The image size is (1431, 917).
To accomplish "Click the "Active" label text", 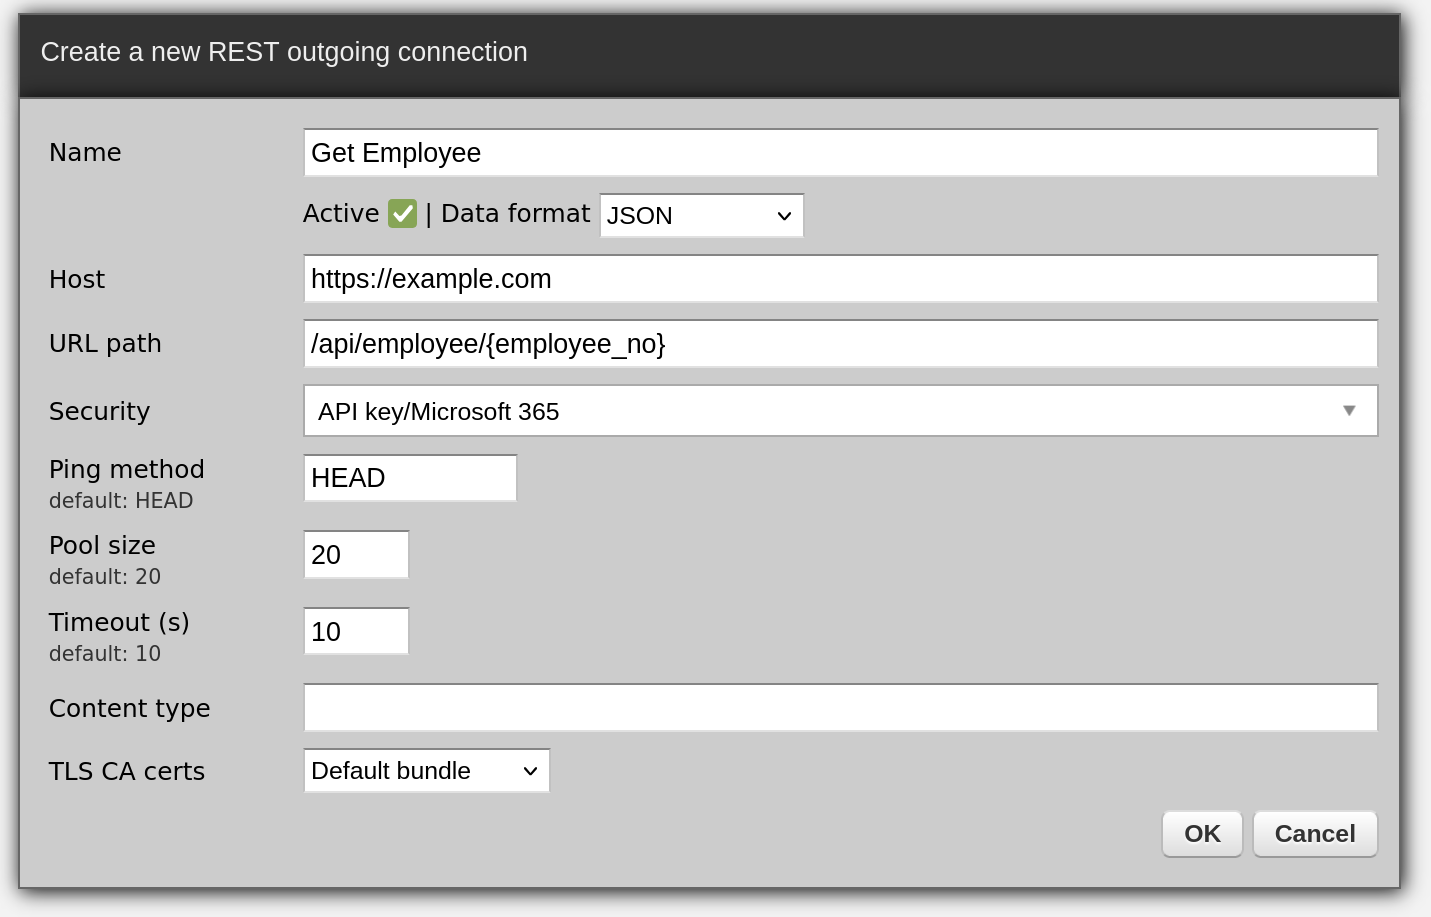I will click(x=341, y=214).
